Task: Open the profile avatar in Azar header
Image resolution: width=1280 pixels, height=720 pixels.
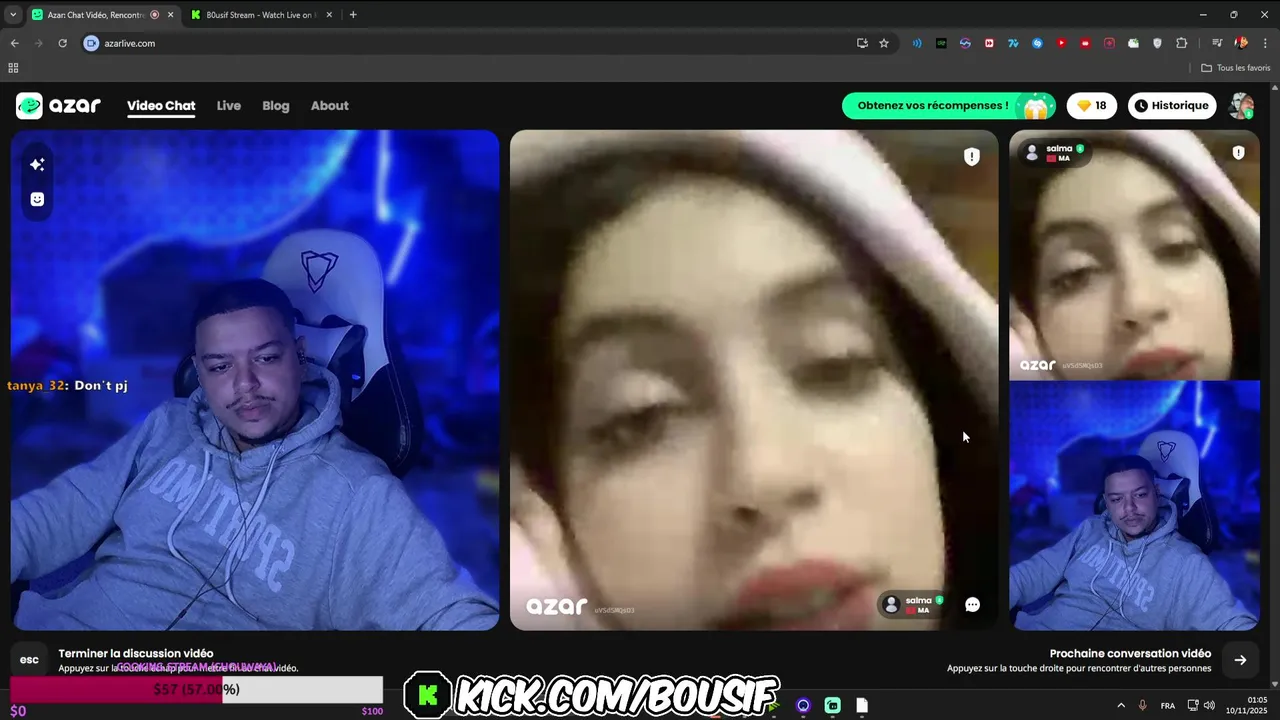Action: [1241, 106]
